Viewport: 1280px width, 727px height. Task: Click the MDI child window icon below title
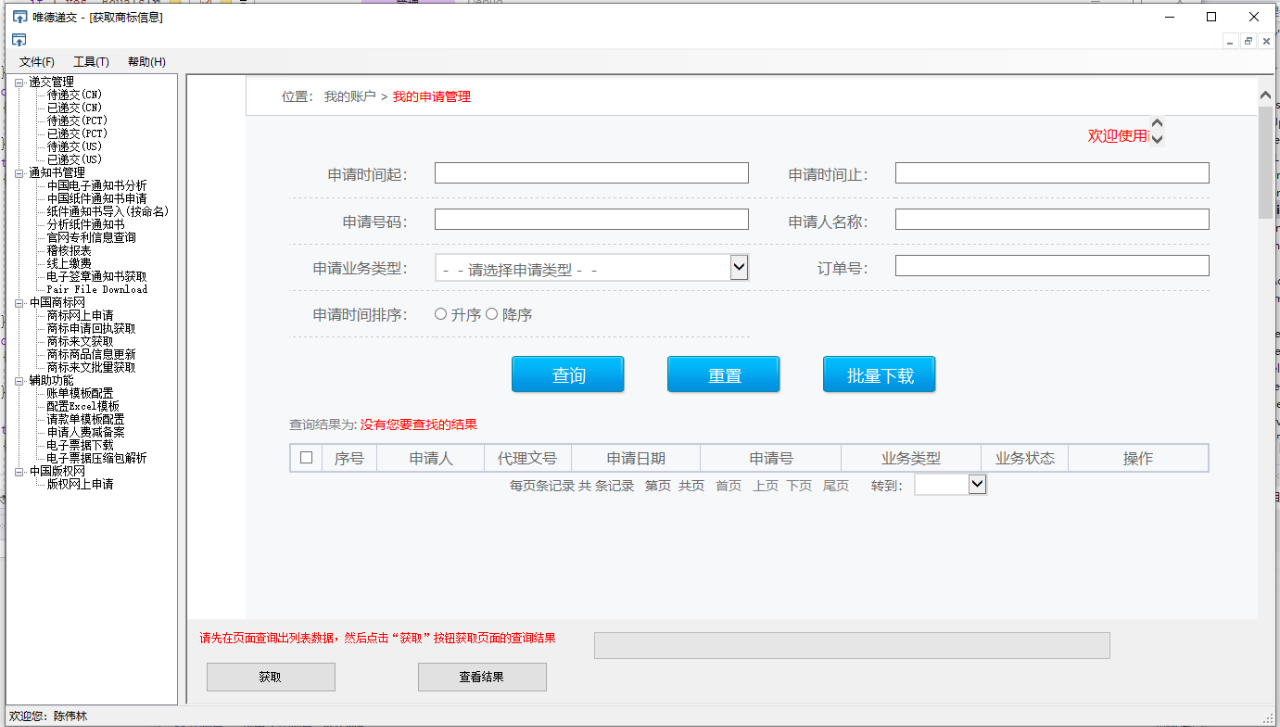coord(19,40)
